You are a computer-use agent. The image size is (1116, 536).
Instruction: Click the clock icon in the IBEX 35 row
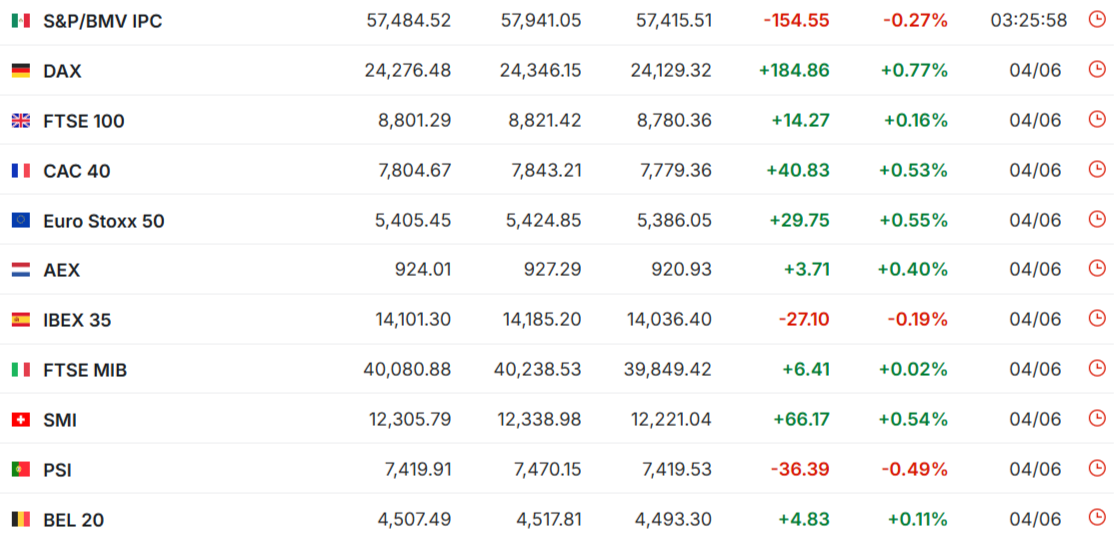[x=1097, y=318]
